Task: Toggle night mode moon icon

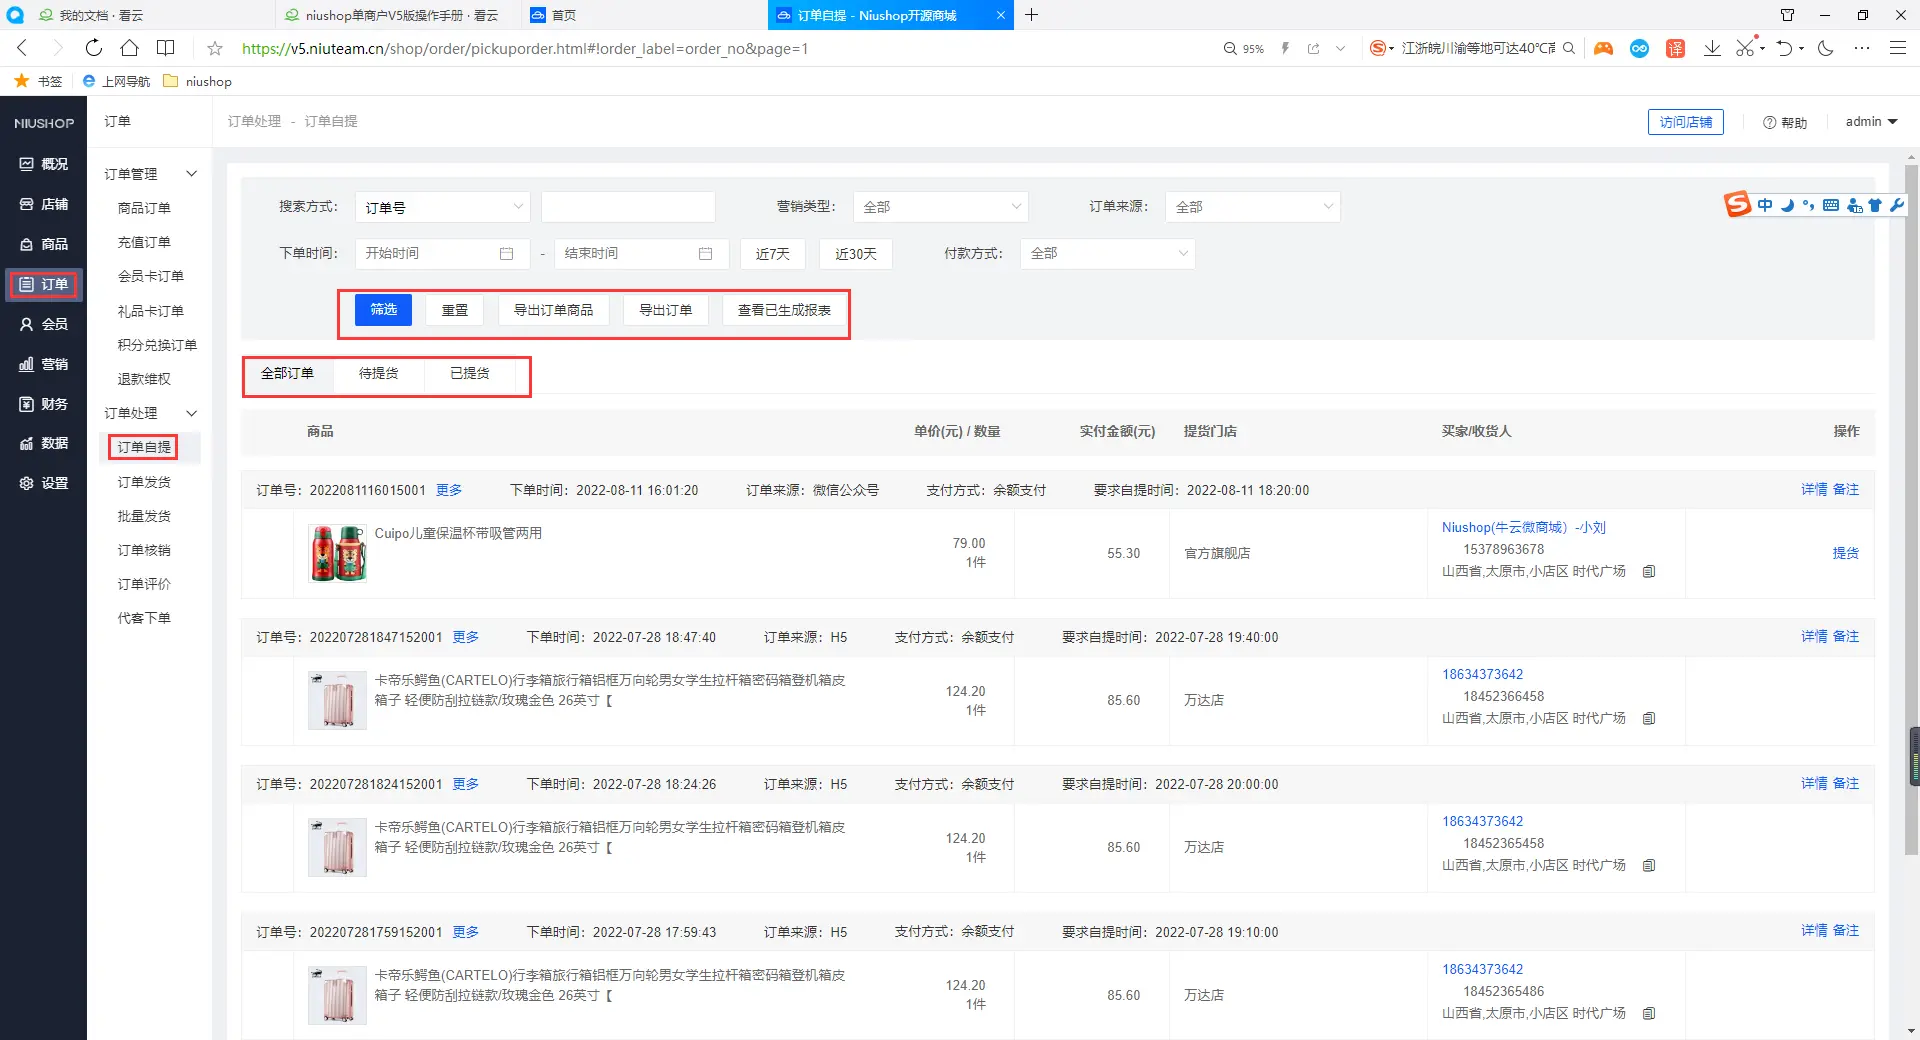Action: 1826,48
